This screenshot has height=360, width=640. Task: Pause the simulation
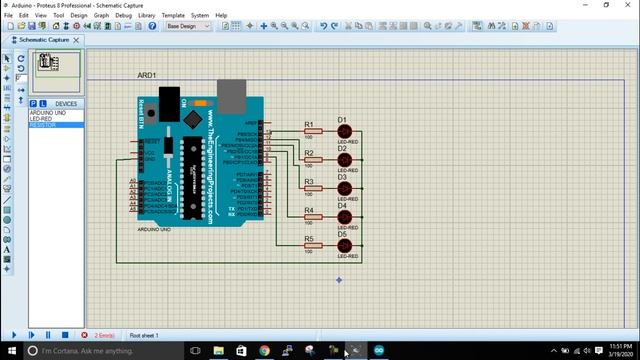48,335
